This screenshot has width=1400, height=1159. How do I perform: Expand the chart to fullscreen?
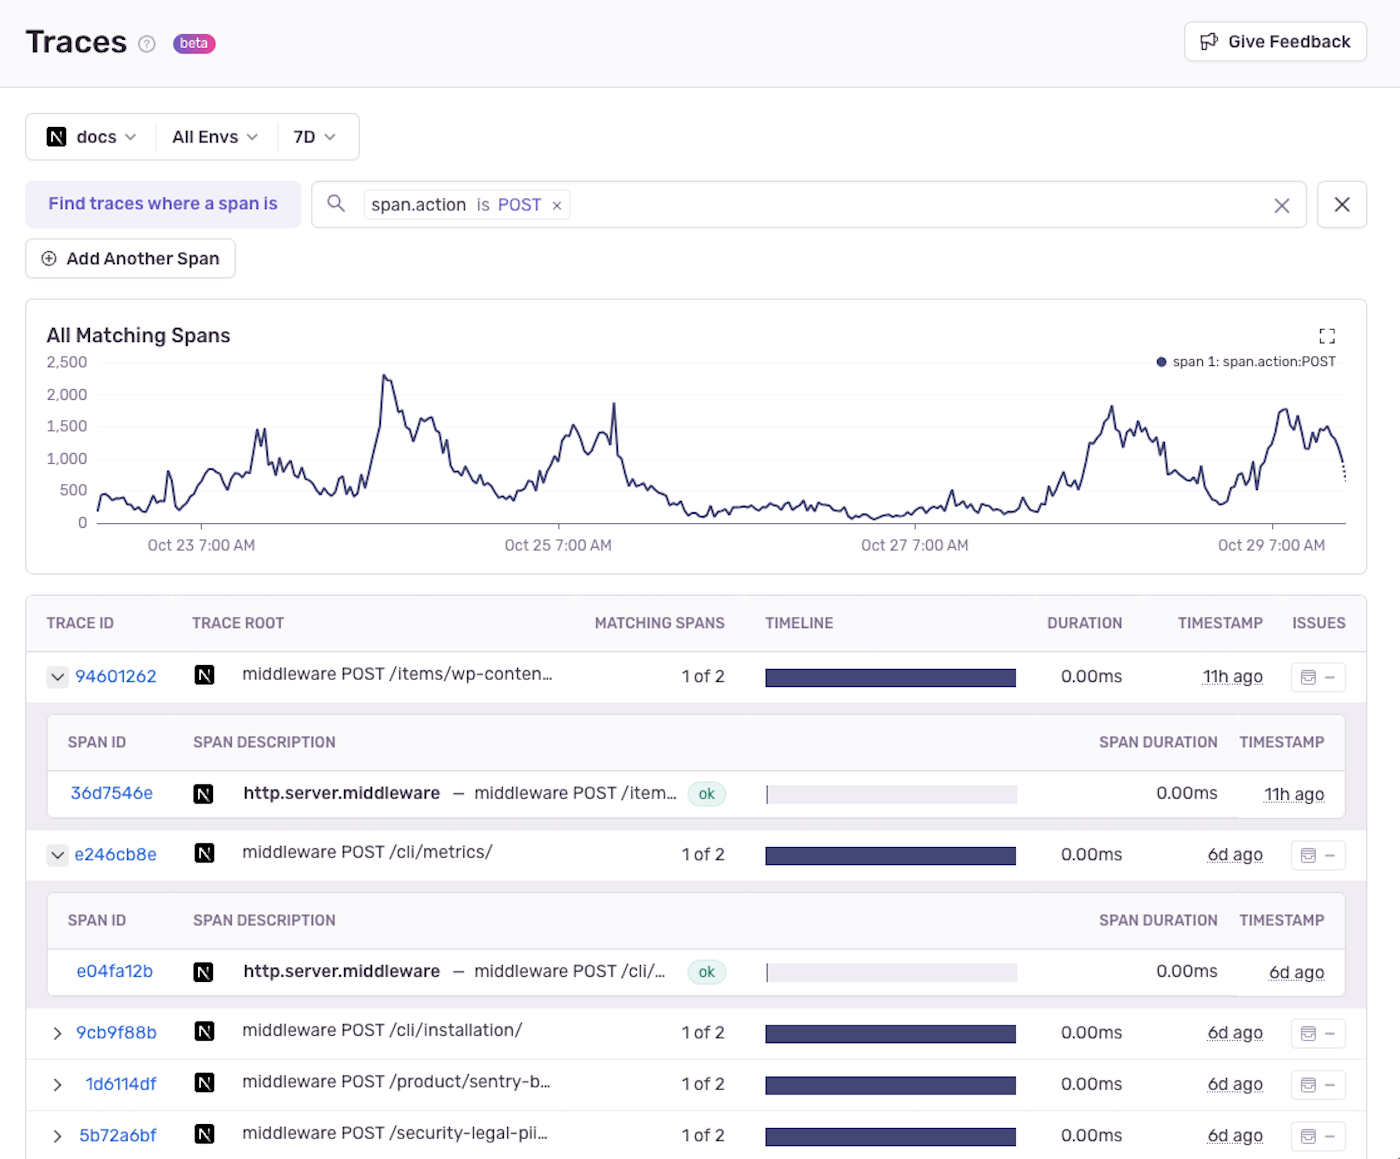(x=1326, y=336)
